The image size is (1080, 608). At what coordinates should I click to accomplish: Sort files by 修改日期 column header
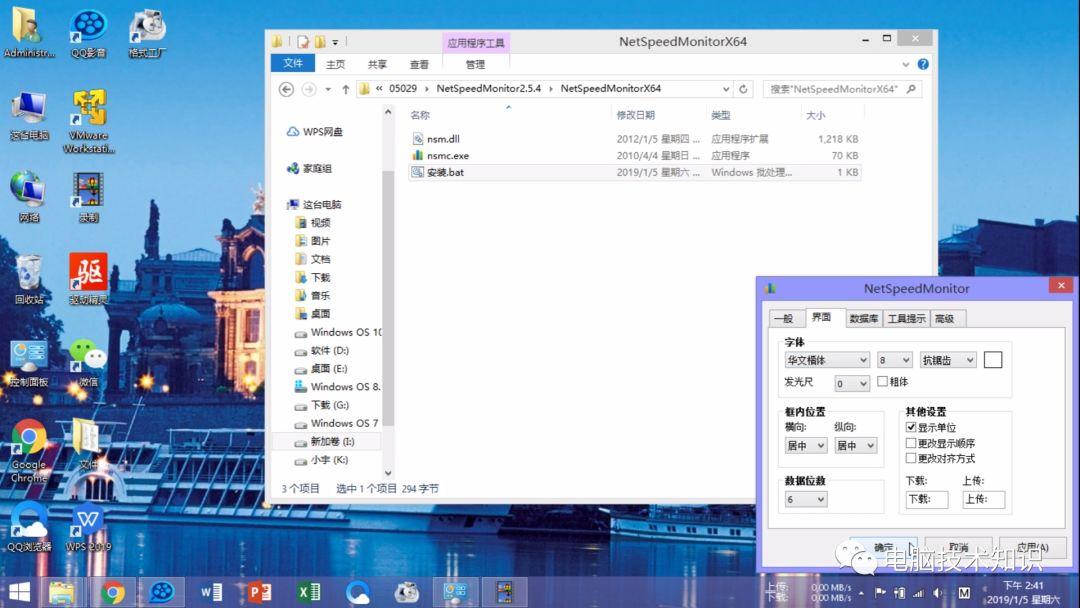pos(635,115)
